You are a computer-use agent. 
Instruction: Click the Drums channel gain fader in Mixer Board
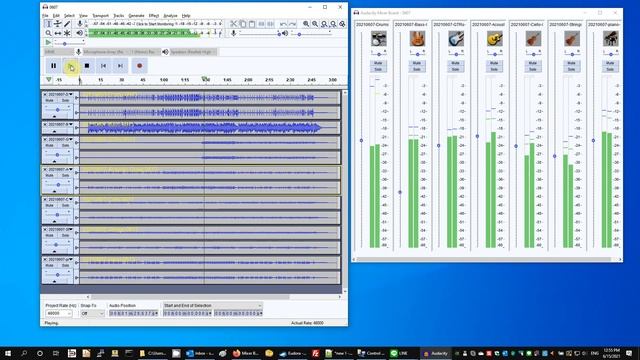pyautogui.click(x=361, y=140)
